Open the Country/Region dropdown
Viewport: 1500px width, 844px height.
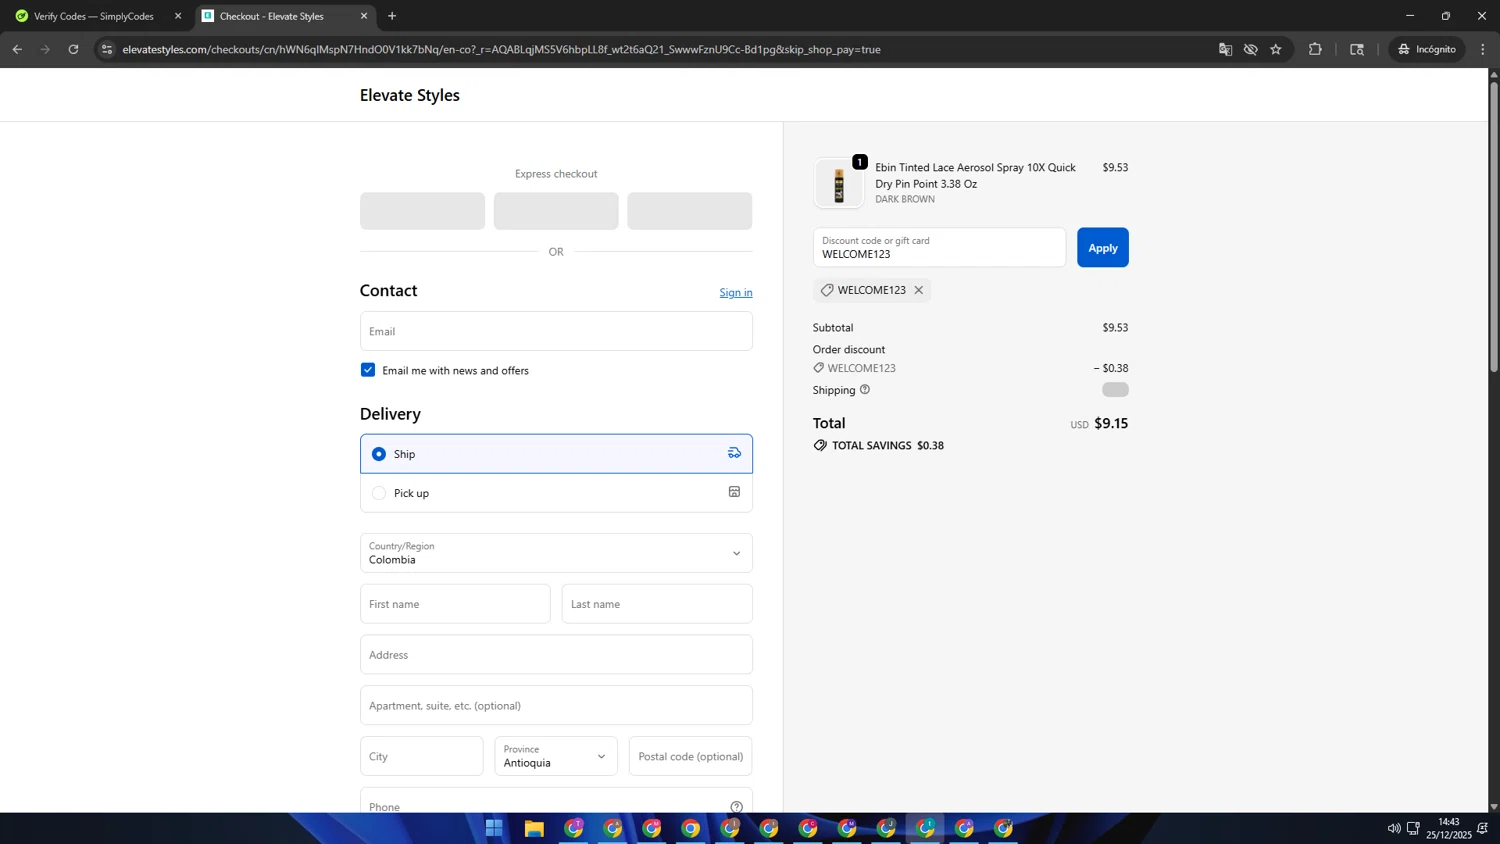click(x=556, y=553)
